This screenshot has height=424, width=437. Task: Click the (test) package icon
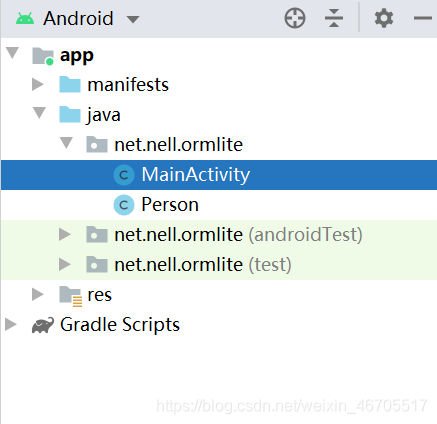point(97,264)
